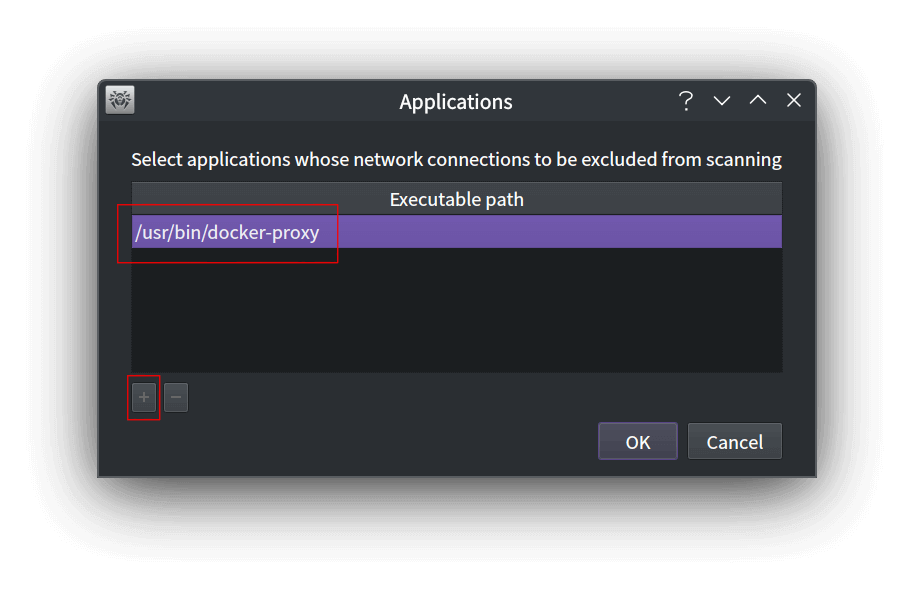Close the Applications dialog with X
This screenshot has height=594, width=915.
[794, 100]
